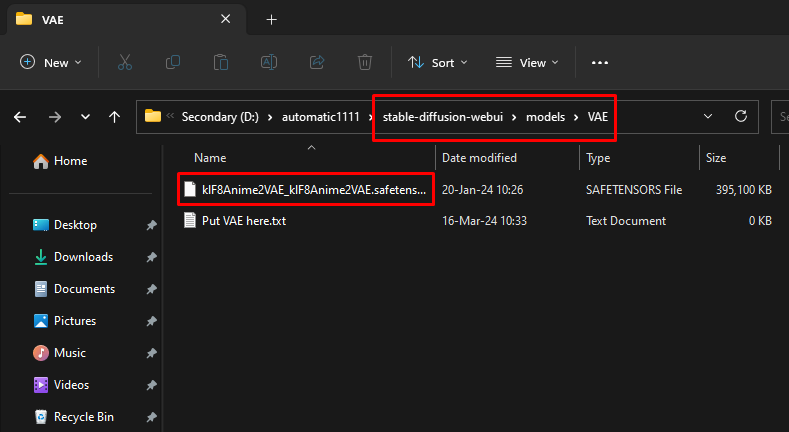Add a new tab with plus button
Viewport: 789px width, 432px height.
pos(271,19)
